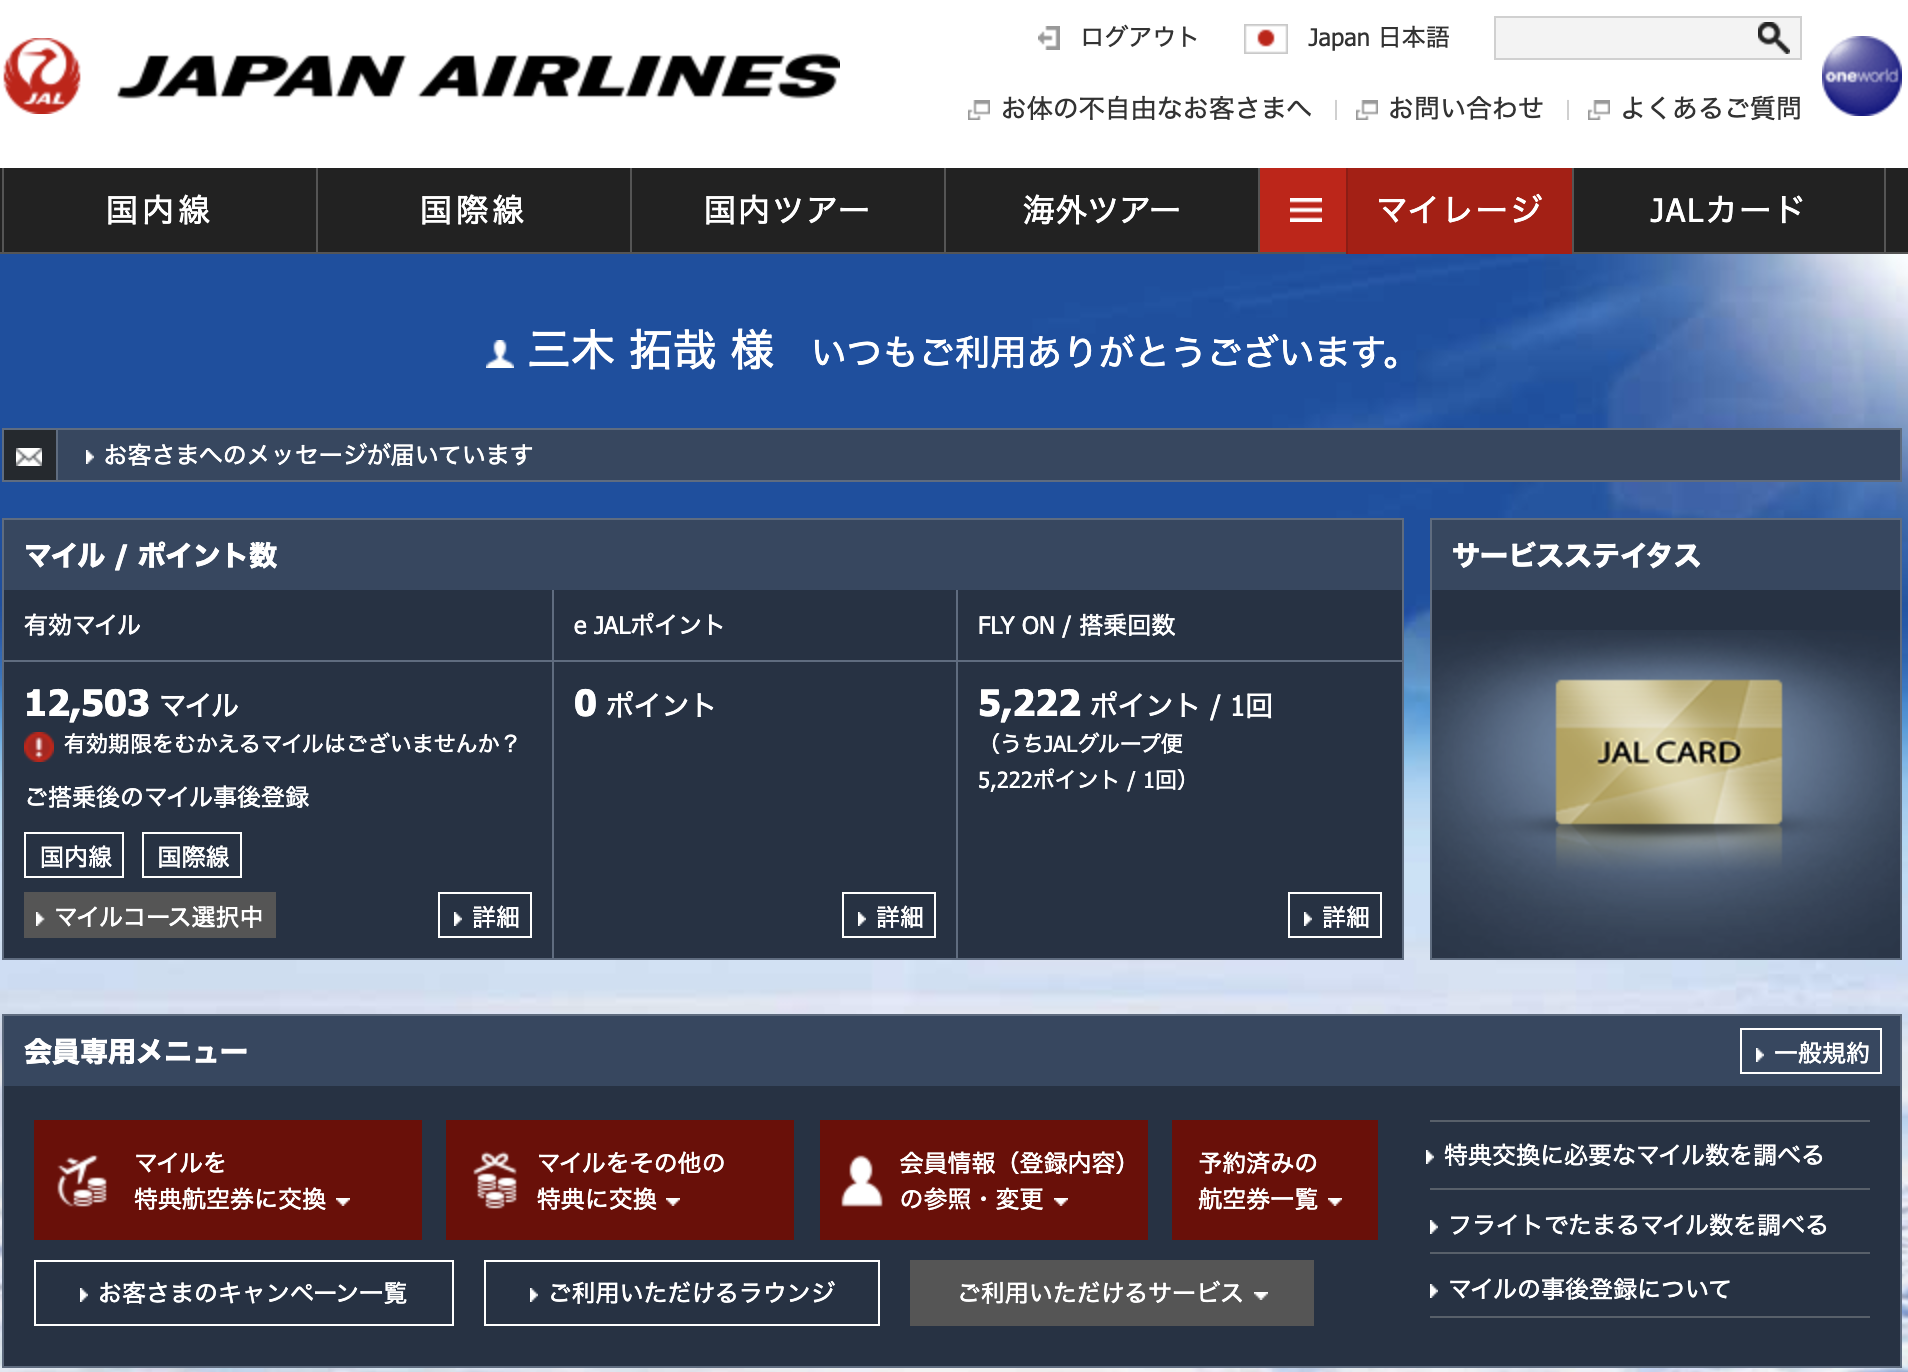The image size is (1908, 1372).
Task: Click the member profile person icon
Action: [x=861, y=1181]
